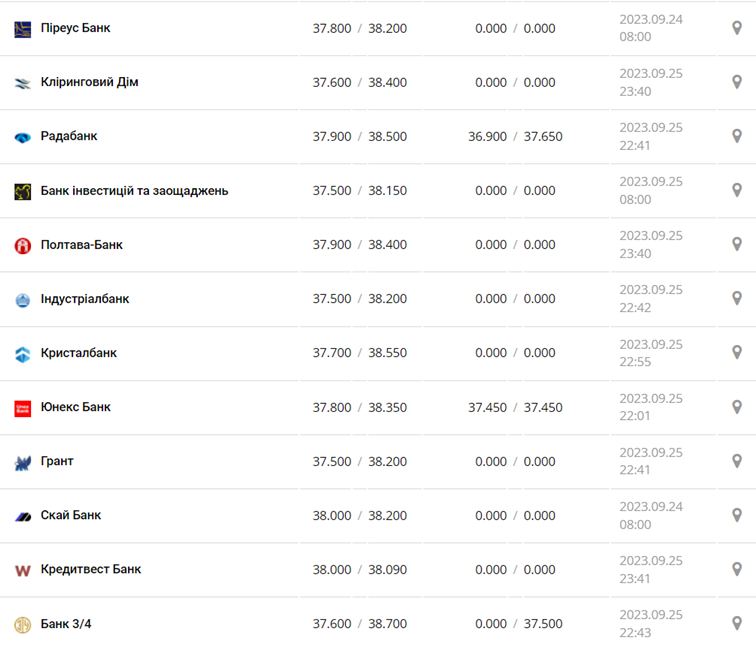
Task: Click the Полтава-Банк red logo icon
Action: click(x=22, y=245)
